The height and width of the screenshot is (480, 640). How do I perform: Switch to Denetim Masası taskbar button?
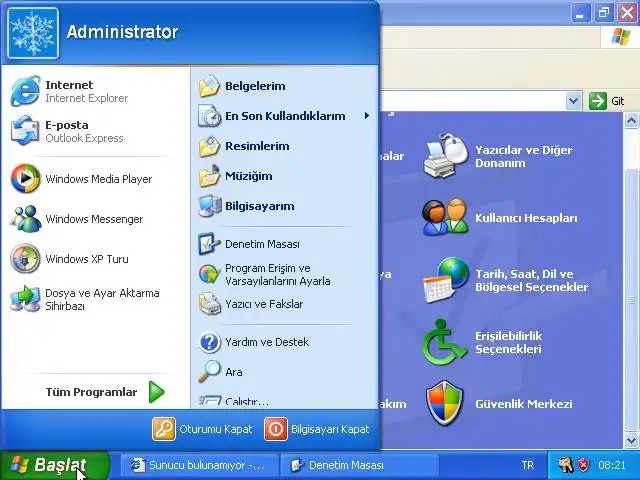click(359, 465)
